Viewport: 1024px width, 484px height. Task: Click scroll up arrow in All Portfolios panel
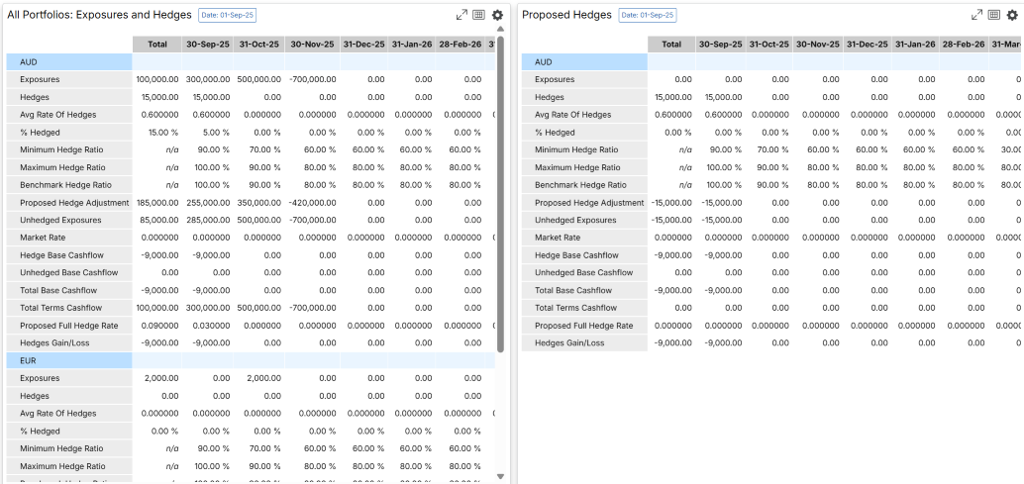pyautogui.click(x=500, y=29)
